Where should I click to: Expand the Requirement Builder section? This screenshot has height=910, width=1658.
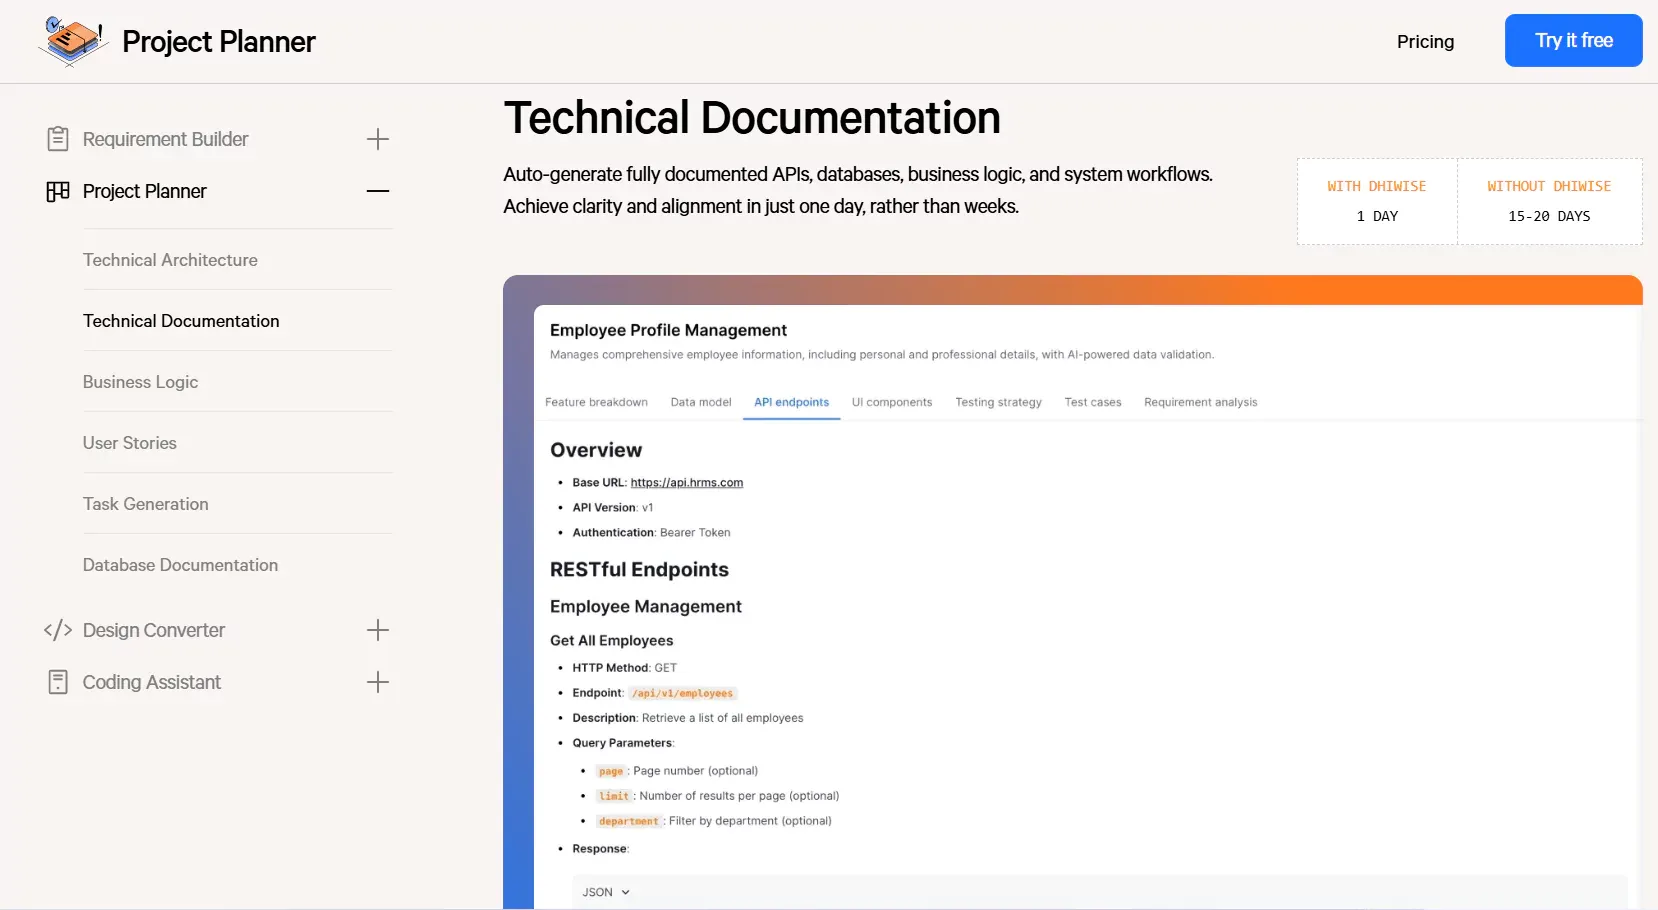(378, 139)
